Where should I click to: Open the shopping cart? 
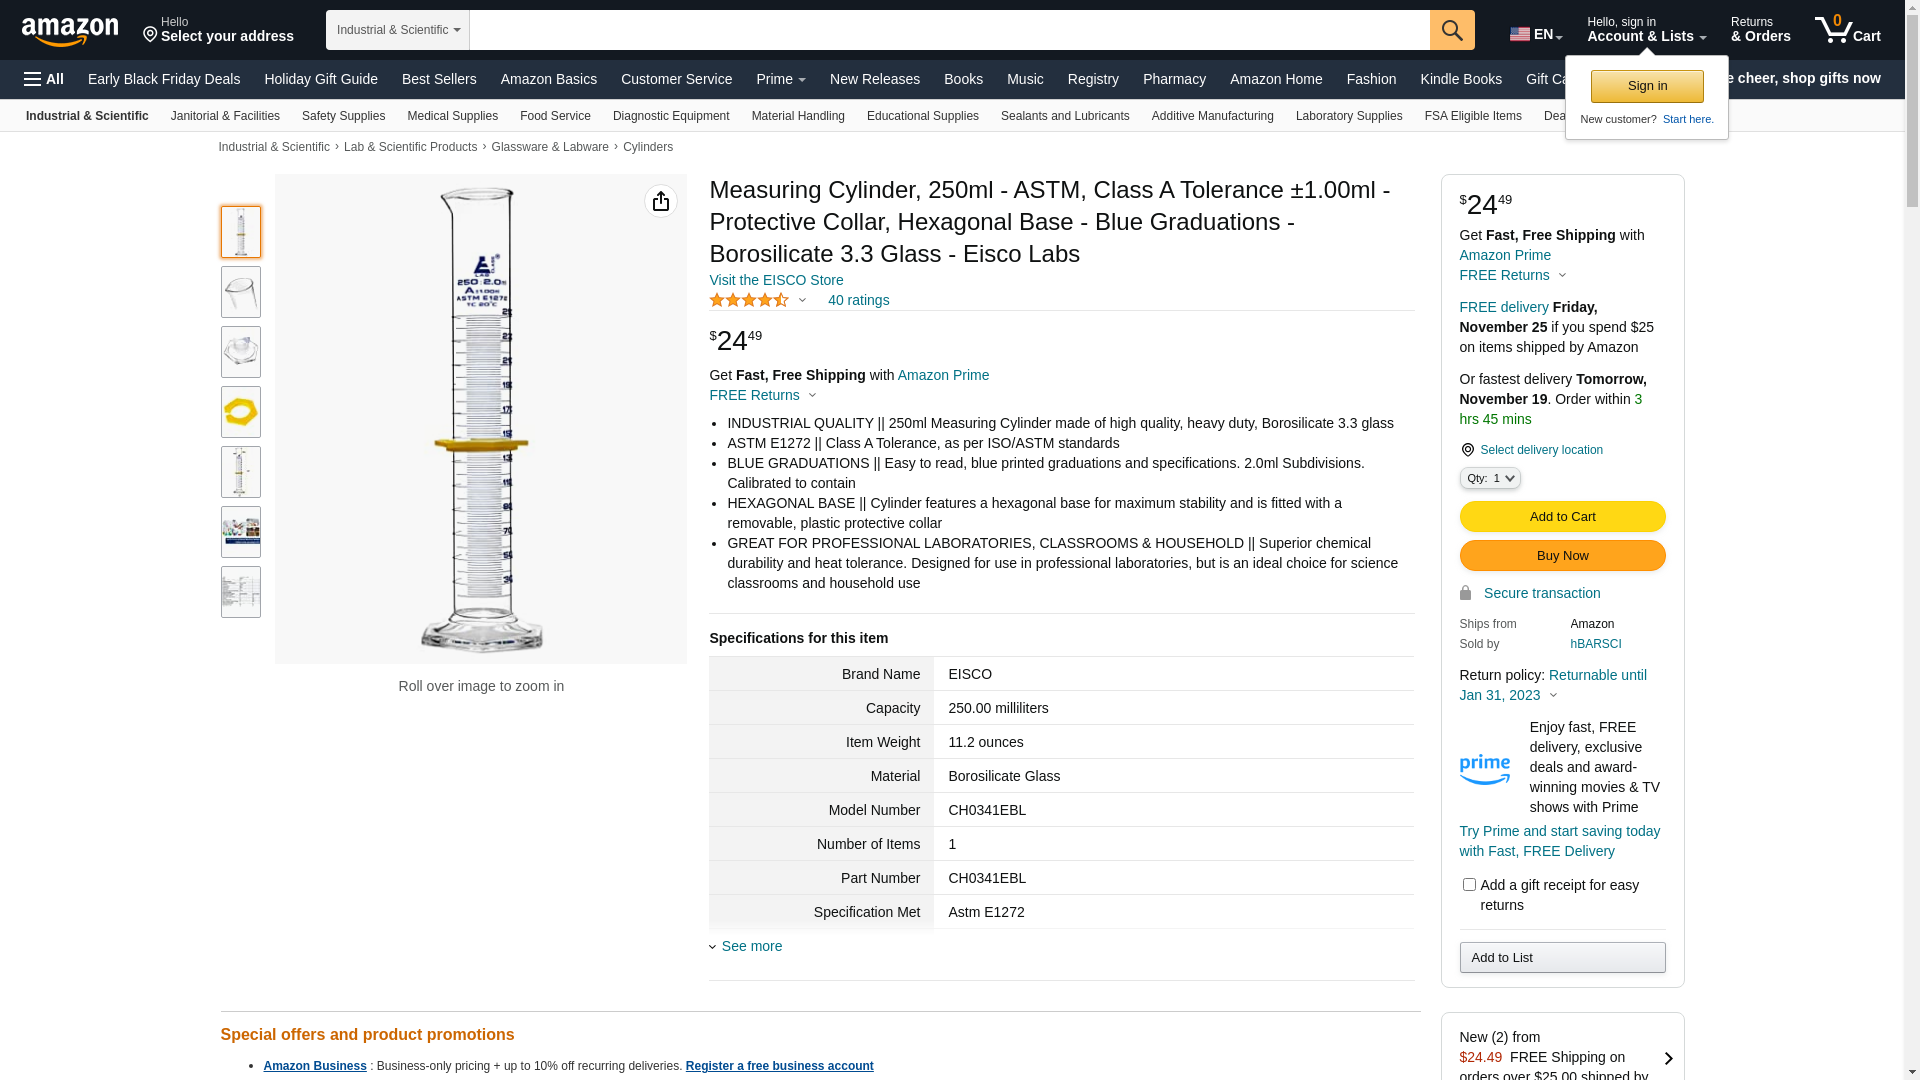1847,30
